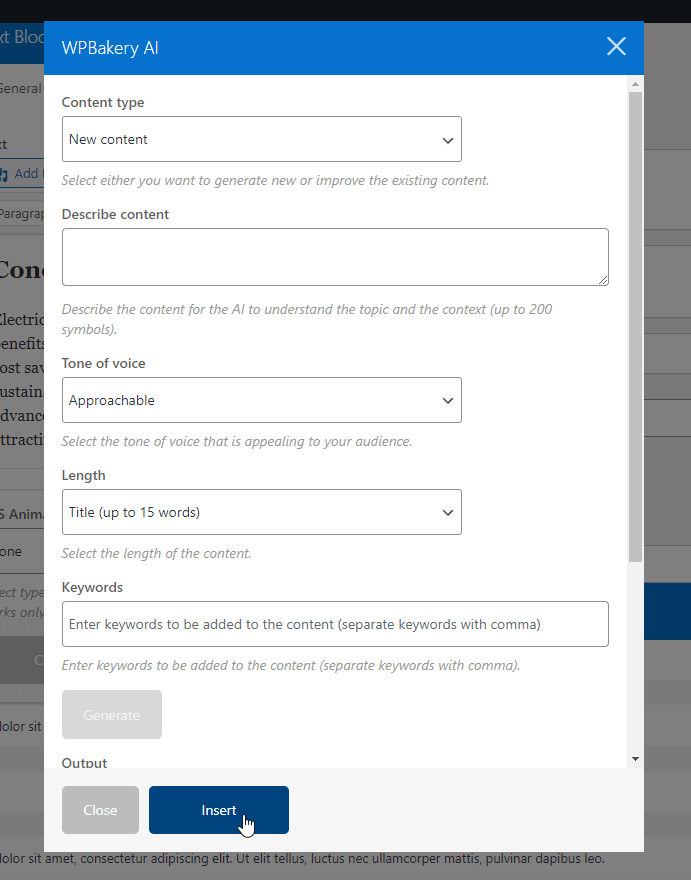Close the WPBakery AI dialog with X
This screenshot has height=880, width=691.
pyautogui.click(x=616, y=47)
